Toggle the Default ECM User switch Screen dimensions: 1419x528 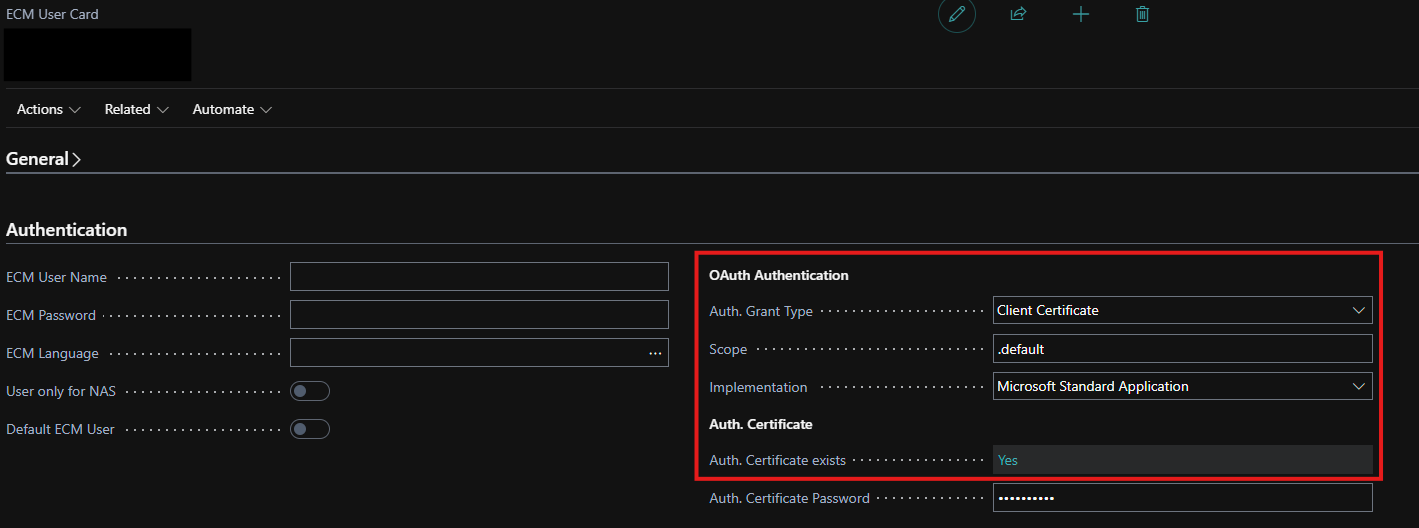tap(309, 429)
